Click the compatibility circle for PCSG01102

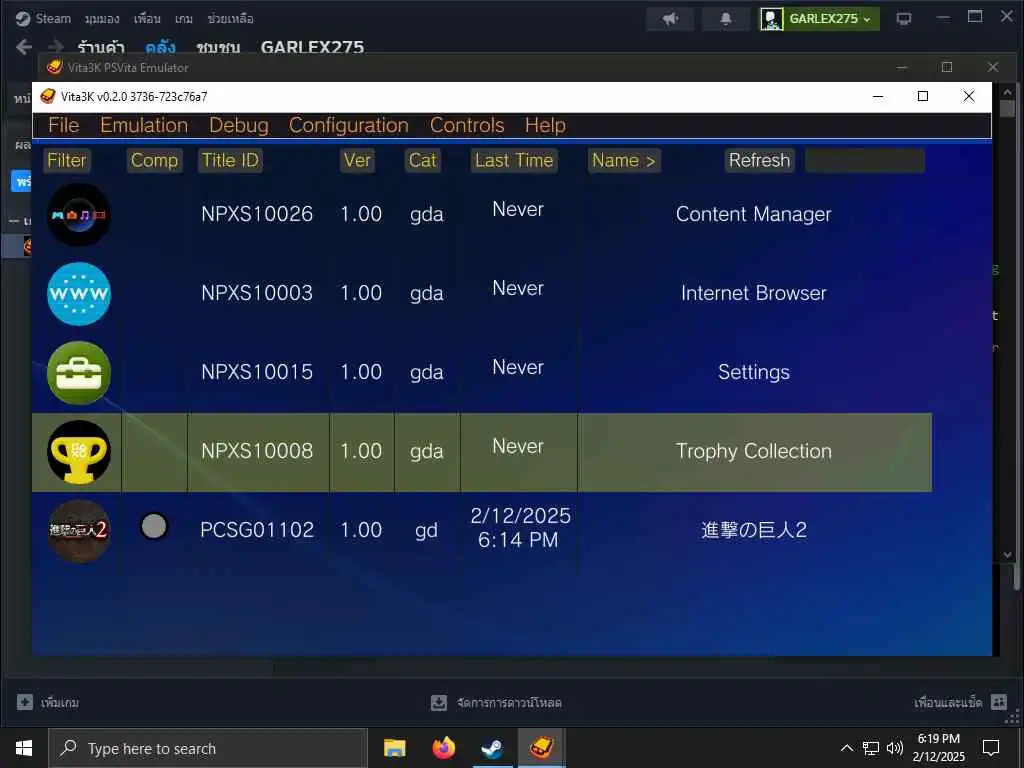pyautogui.click(x=154, y=526)
